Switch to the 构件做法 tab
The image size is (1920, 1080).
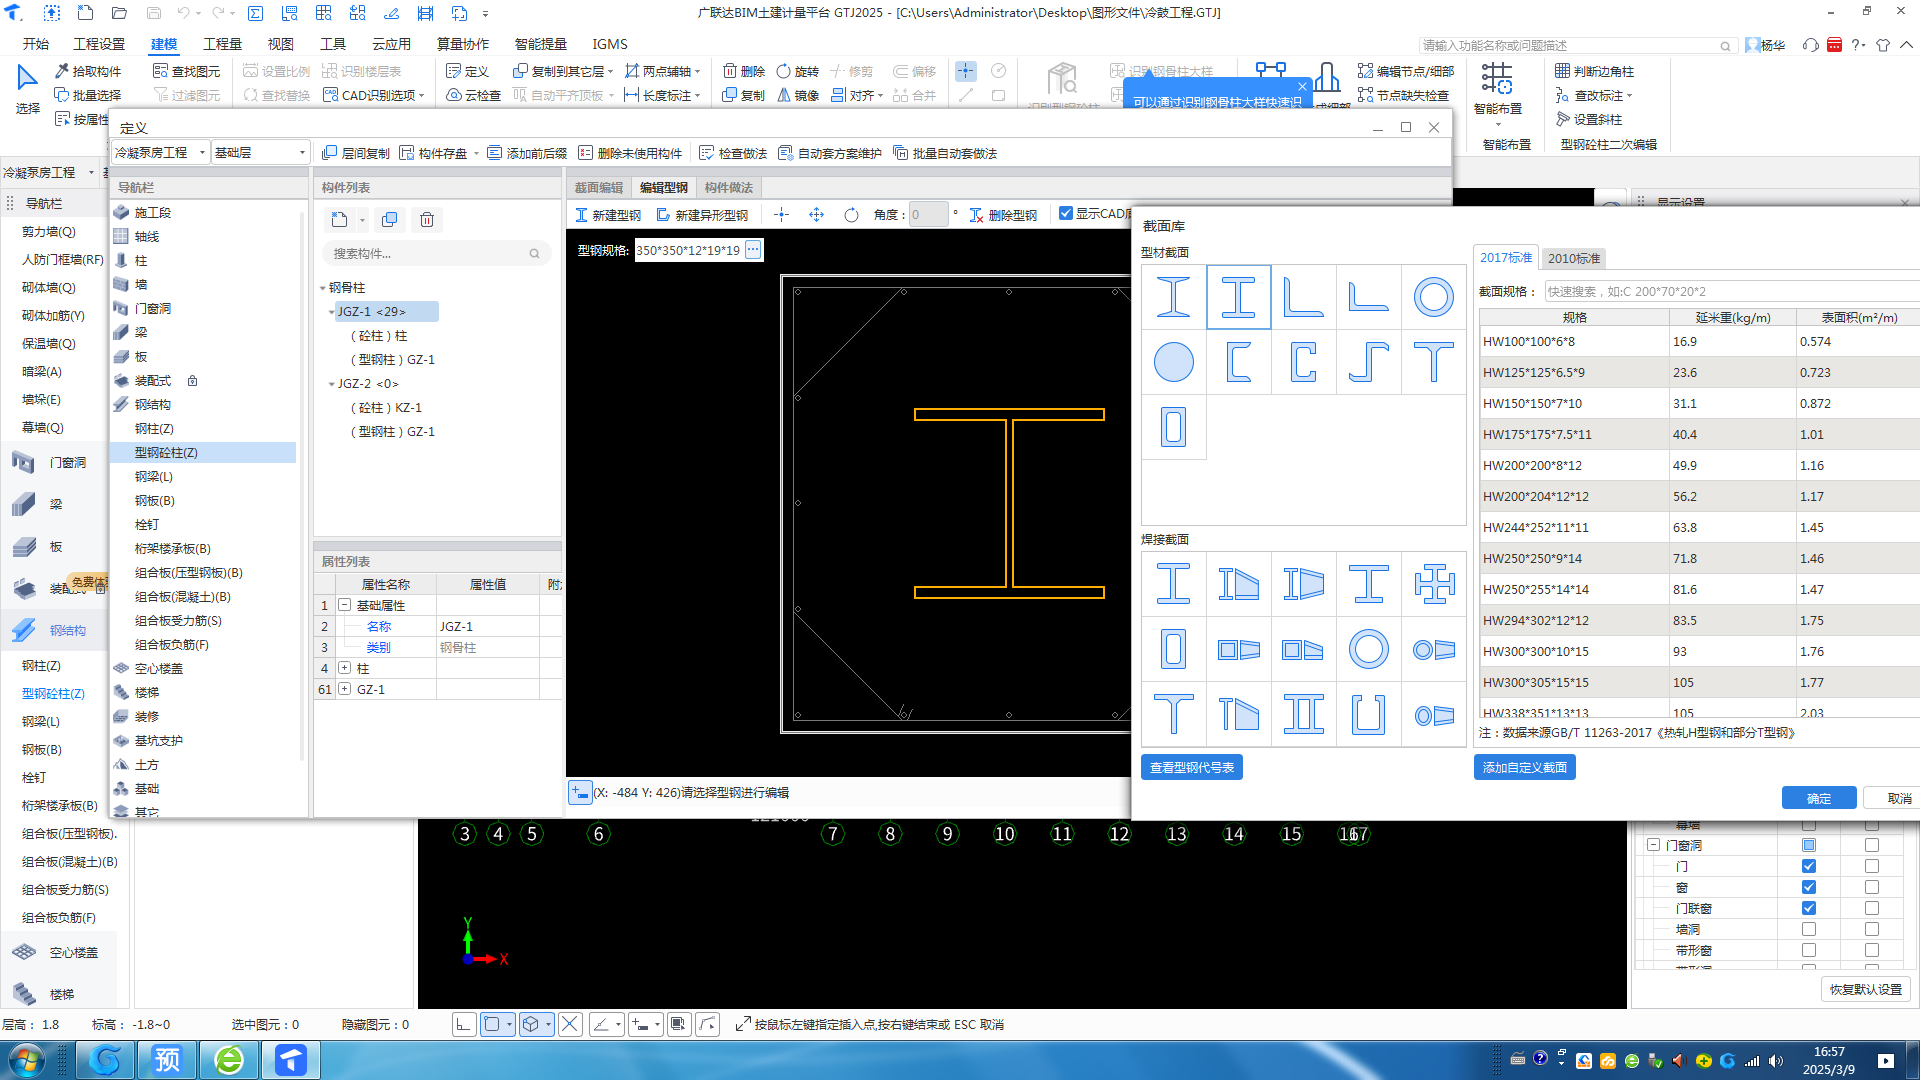click(728, 187)
